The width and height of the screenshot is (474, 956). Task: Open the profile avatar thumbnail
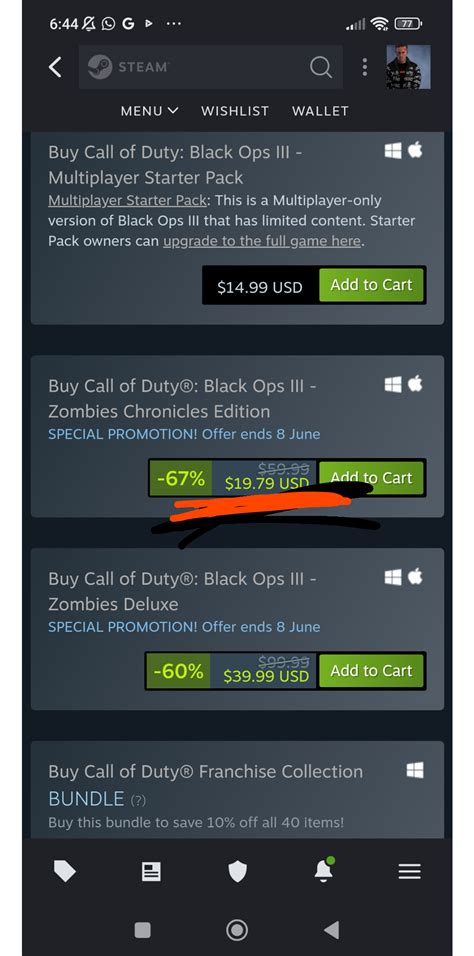pyautogui.click(x=408, y=67)
